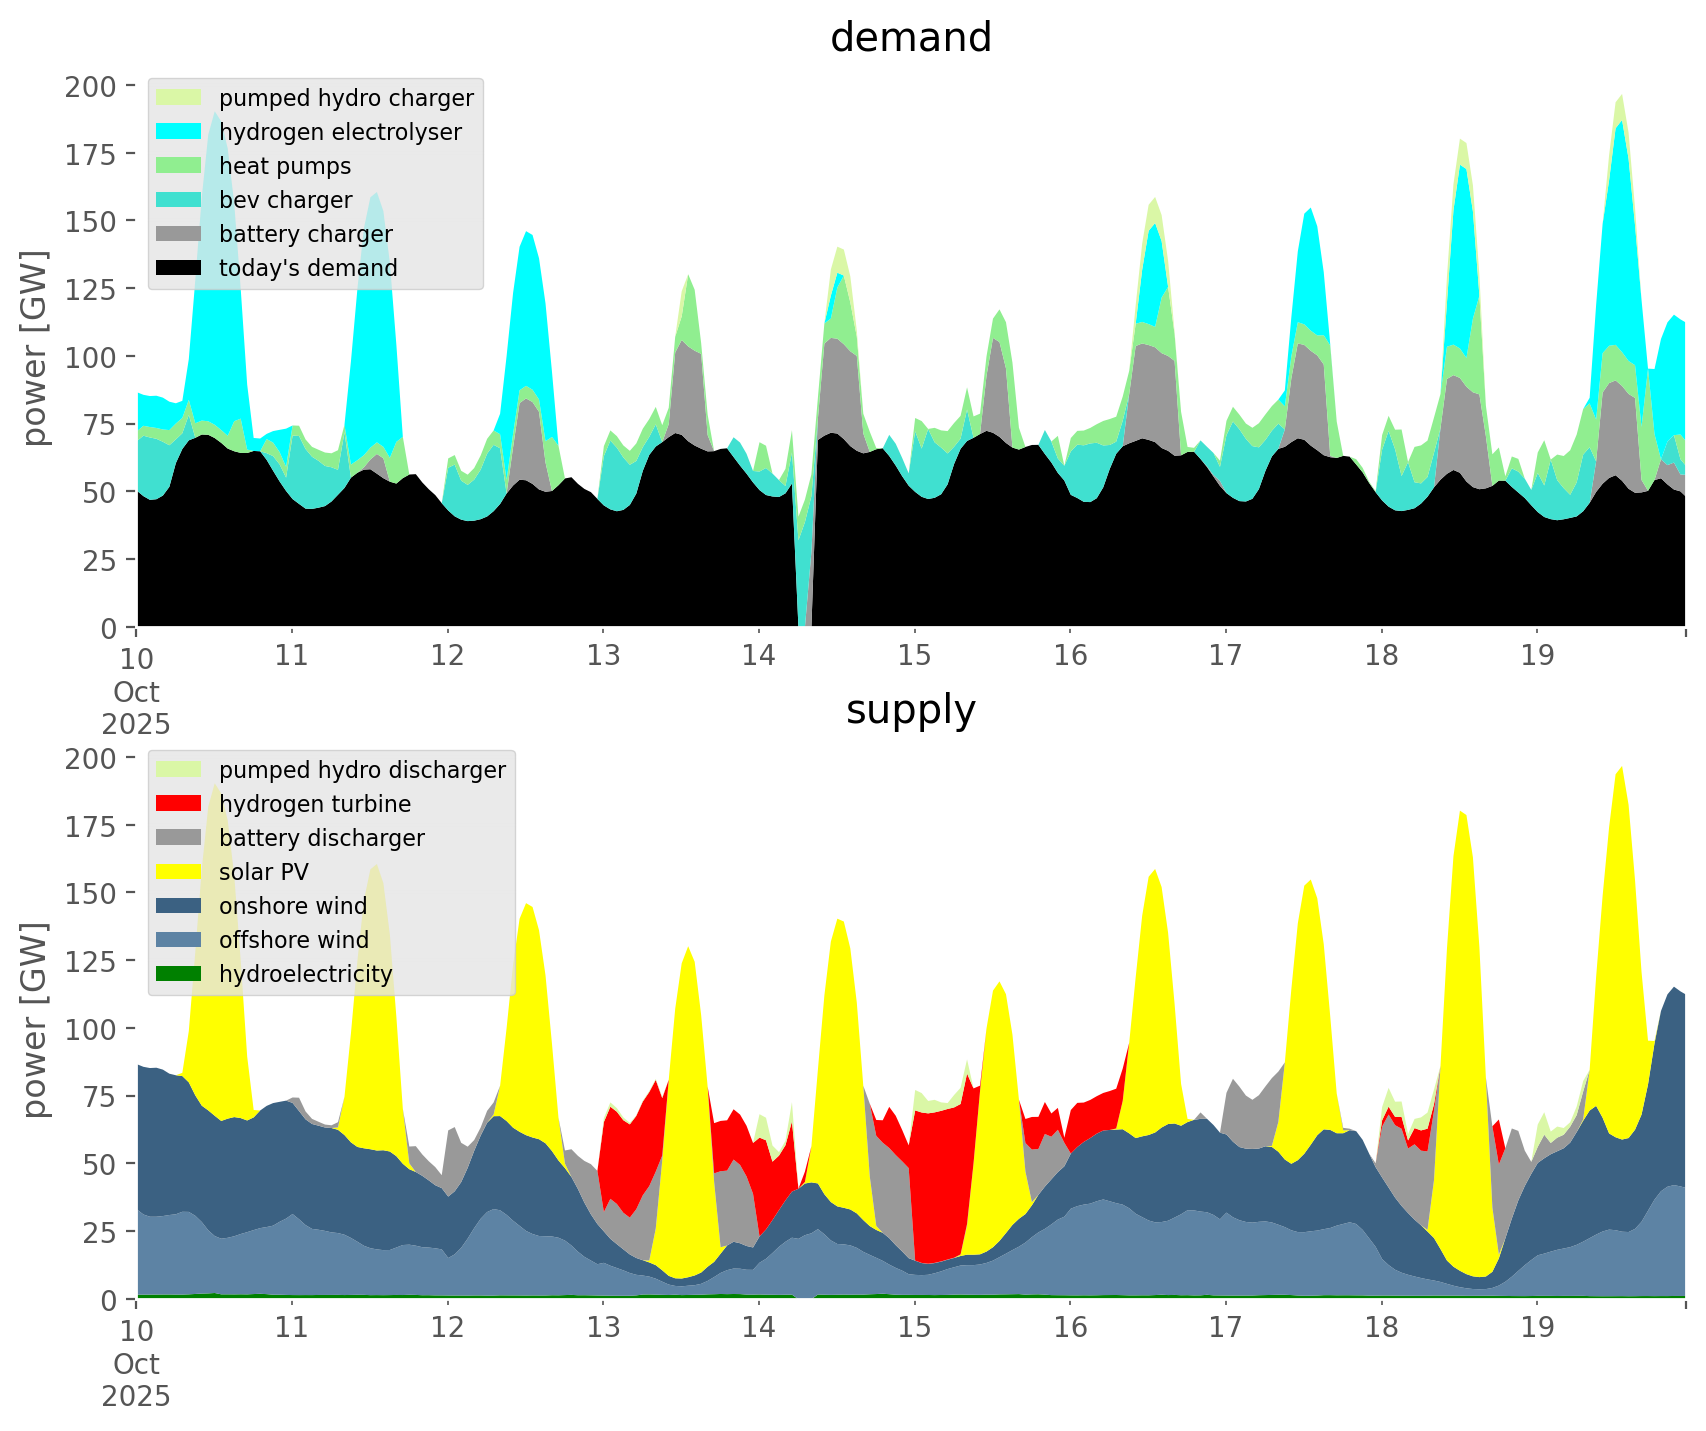Select the battery charger legend label

tap(305, 234)
